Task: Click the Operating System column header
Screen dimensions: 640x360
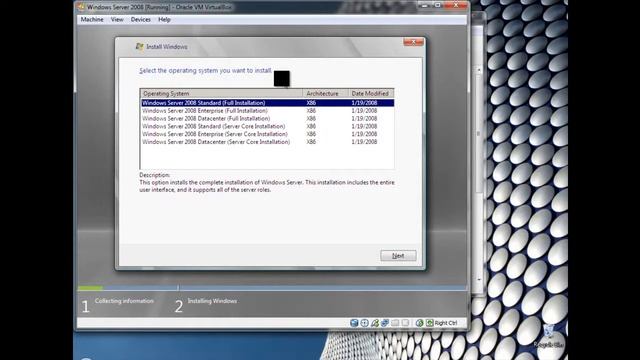Action: coord(222,93)
